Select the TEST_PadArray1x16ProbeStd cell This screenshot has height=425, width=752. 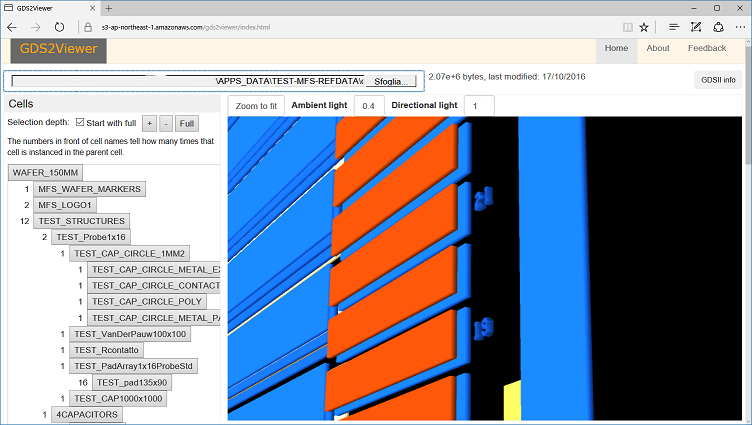[x=133, y=366]
